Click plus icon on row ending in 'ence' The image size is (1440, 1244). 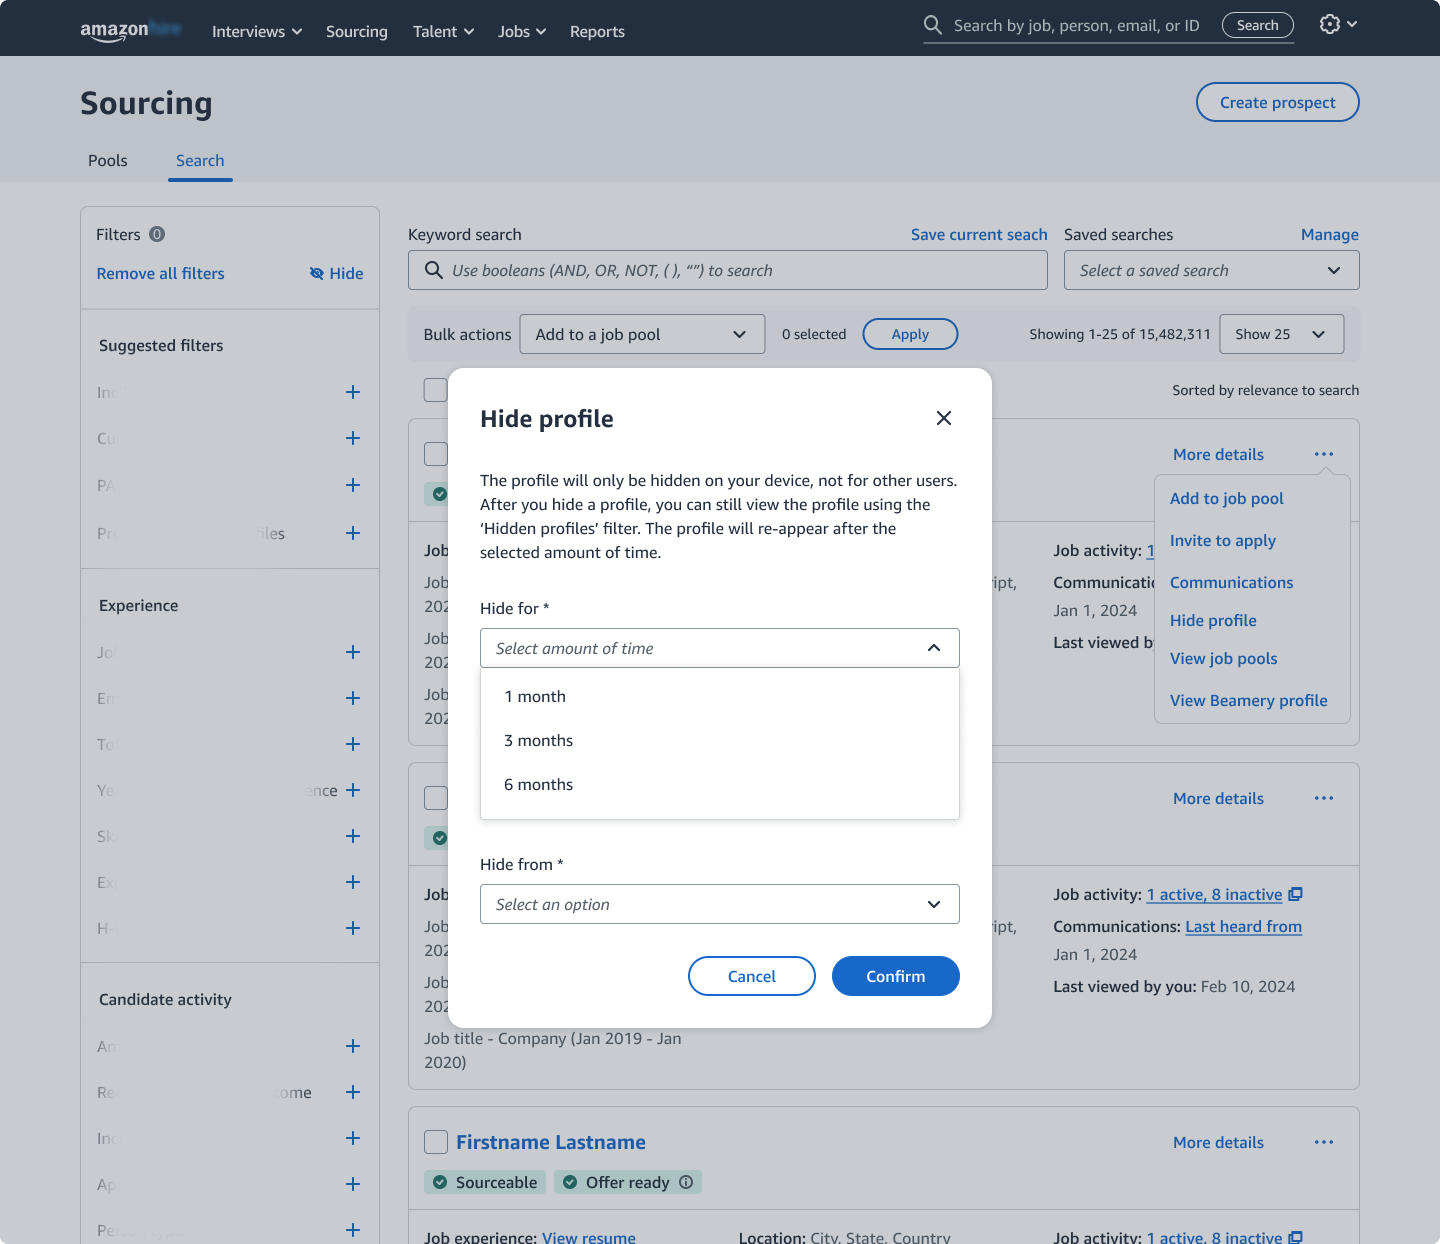point(353,790)
